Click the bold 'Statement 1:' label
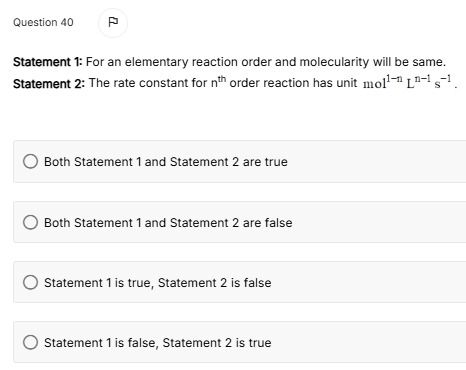Viewport: 466px width, 370px height. point(47,62)
